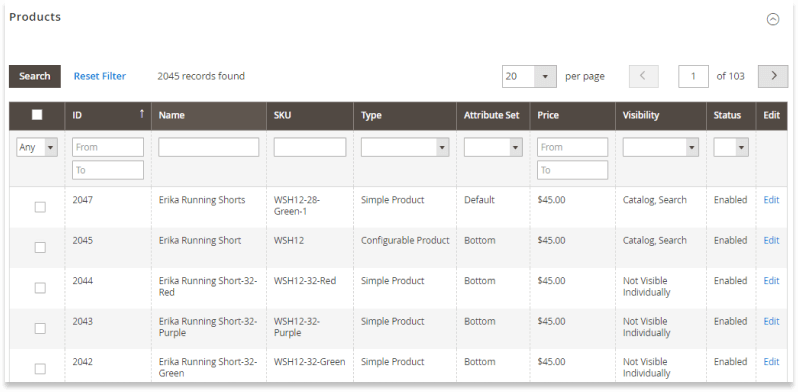Image resolution: width=798 pixels, height=392 pixels.
Task: Select checkbox for product ID 2044
Action: (x=40, y=288)
